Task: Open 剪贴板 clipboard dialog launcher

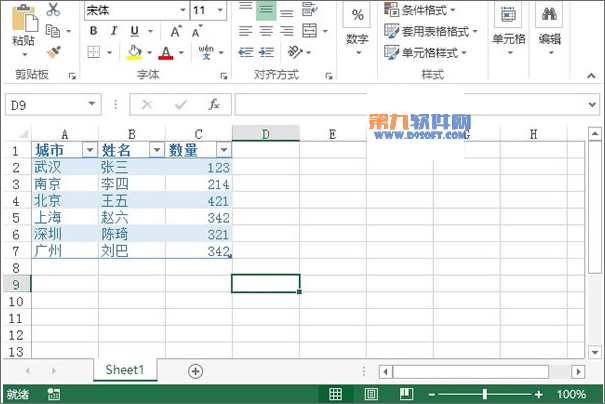Action: [x=72, y=76]
